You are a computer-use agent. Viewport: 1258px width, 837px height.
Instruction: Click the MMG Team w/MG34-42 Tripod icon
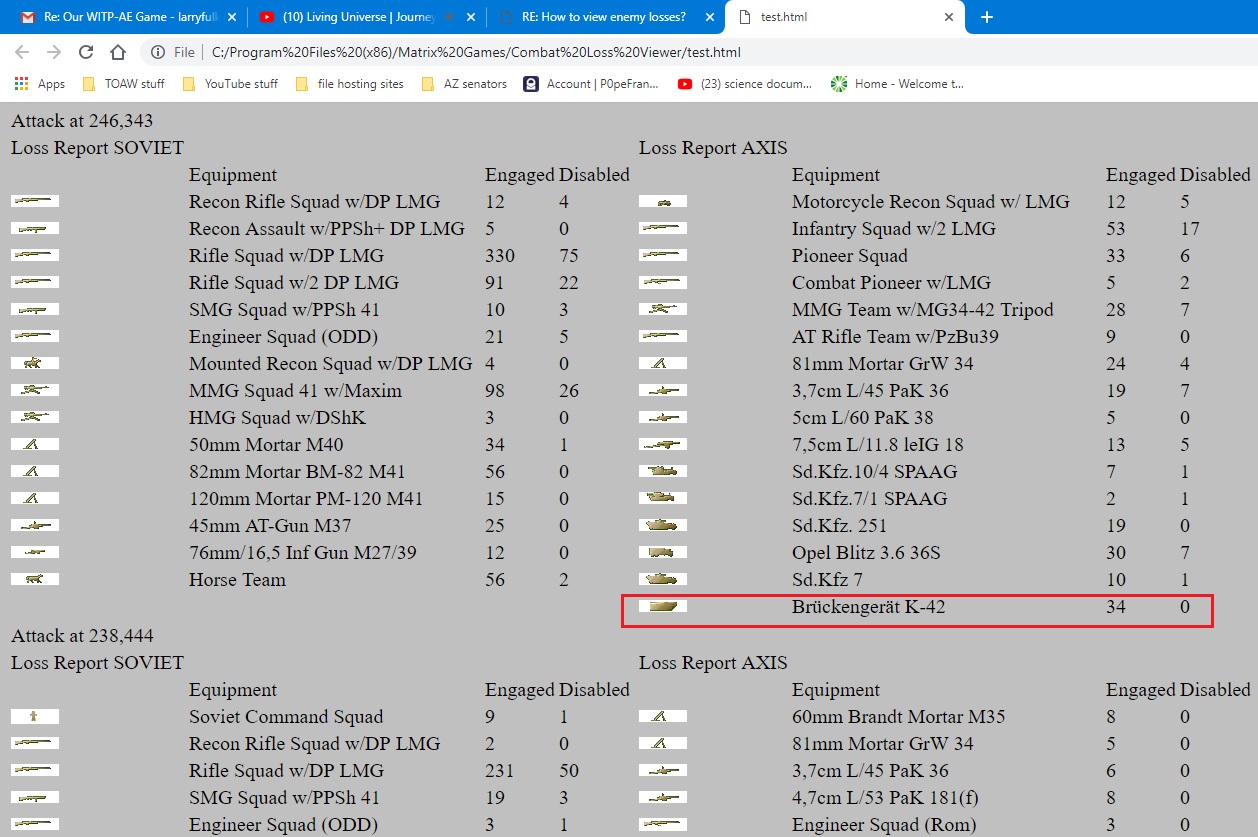(x=663, y=309)
